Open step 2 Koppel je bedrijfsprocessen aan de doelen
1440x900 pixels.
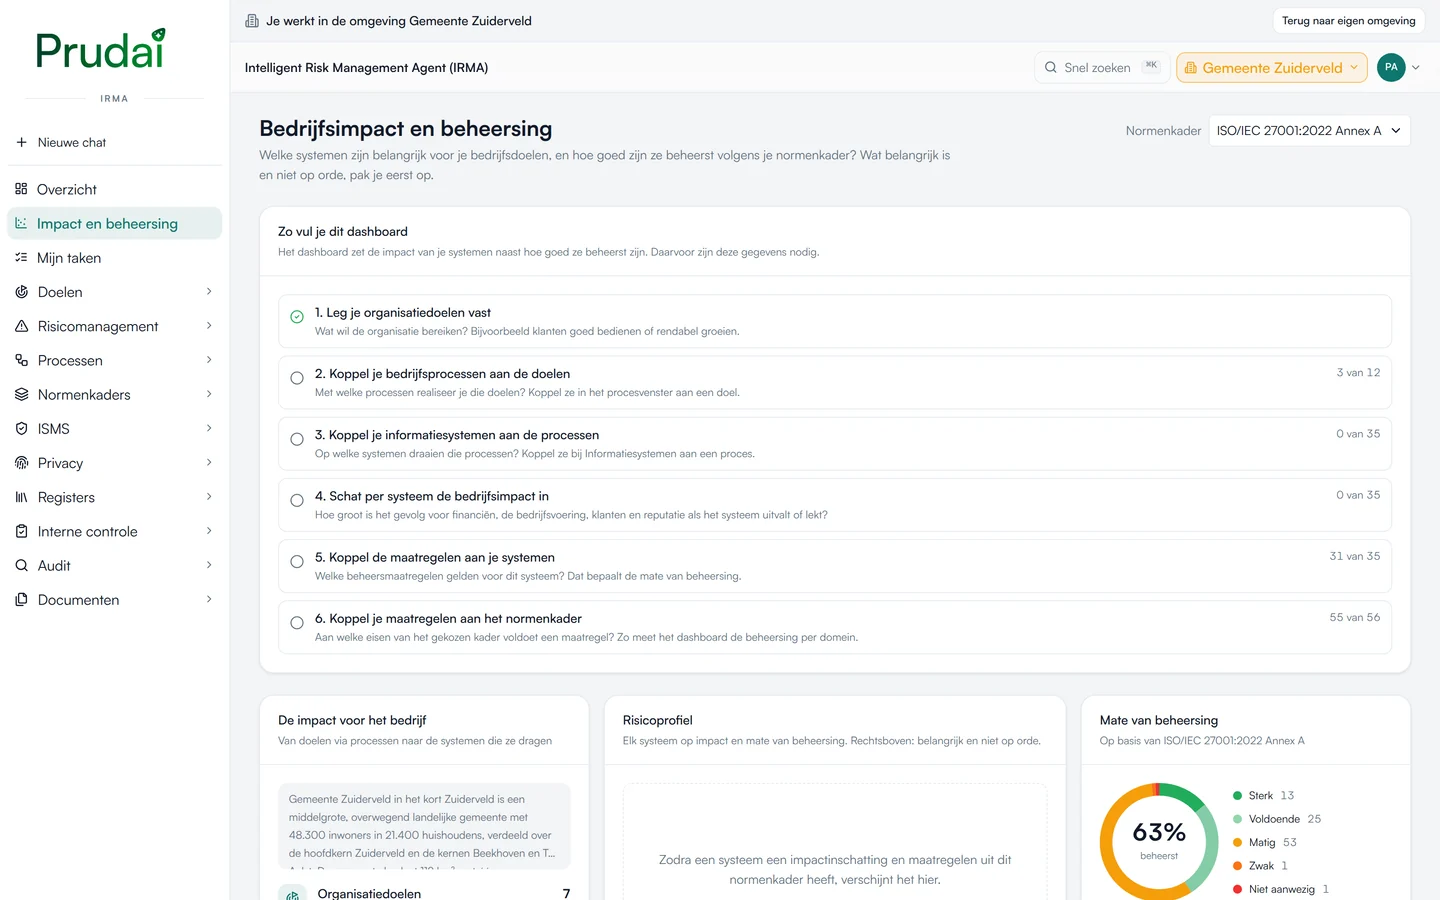[835, 382]
